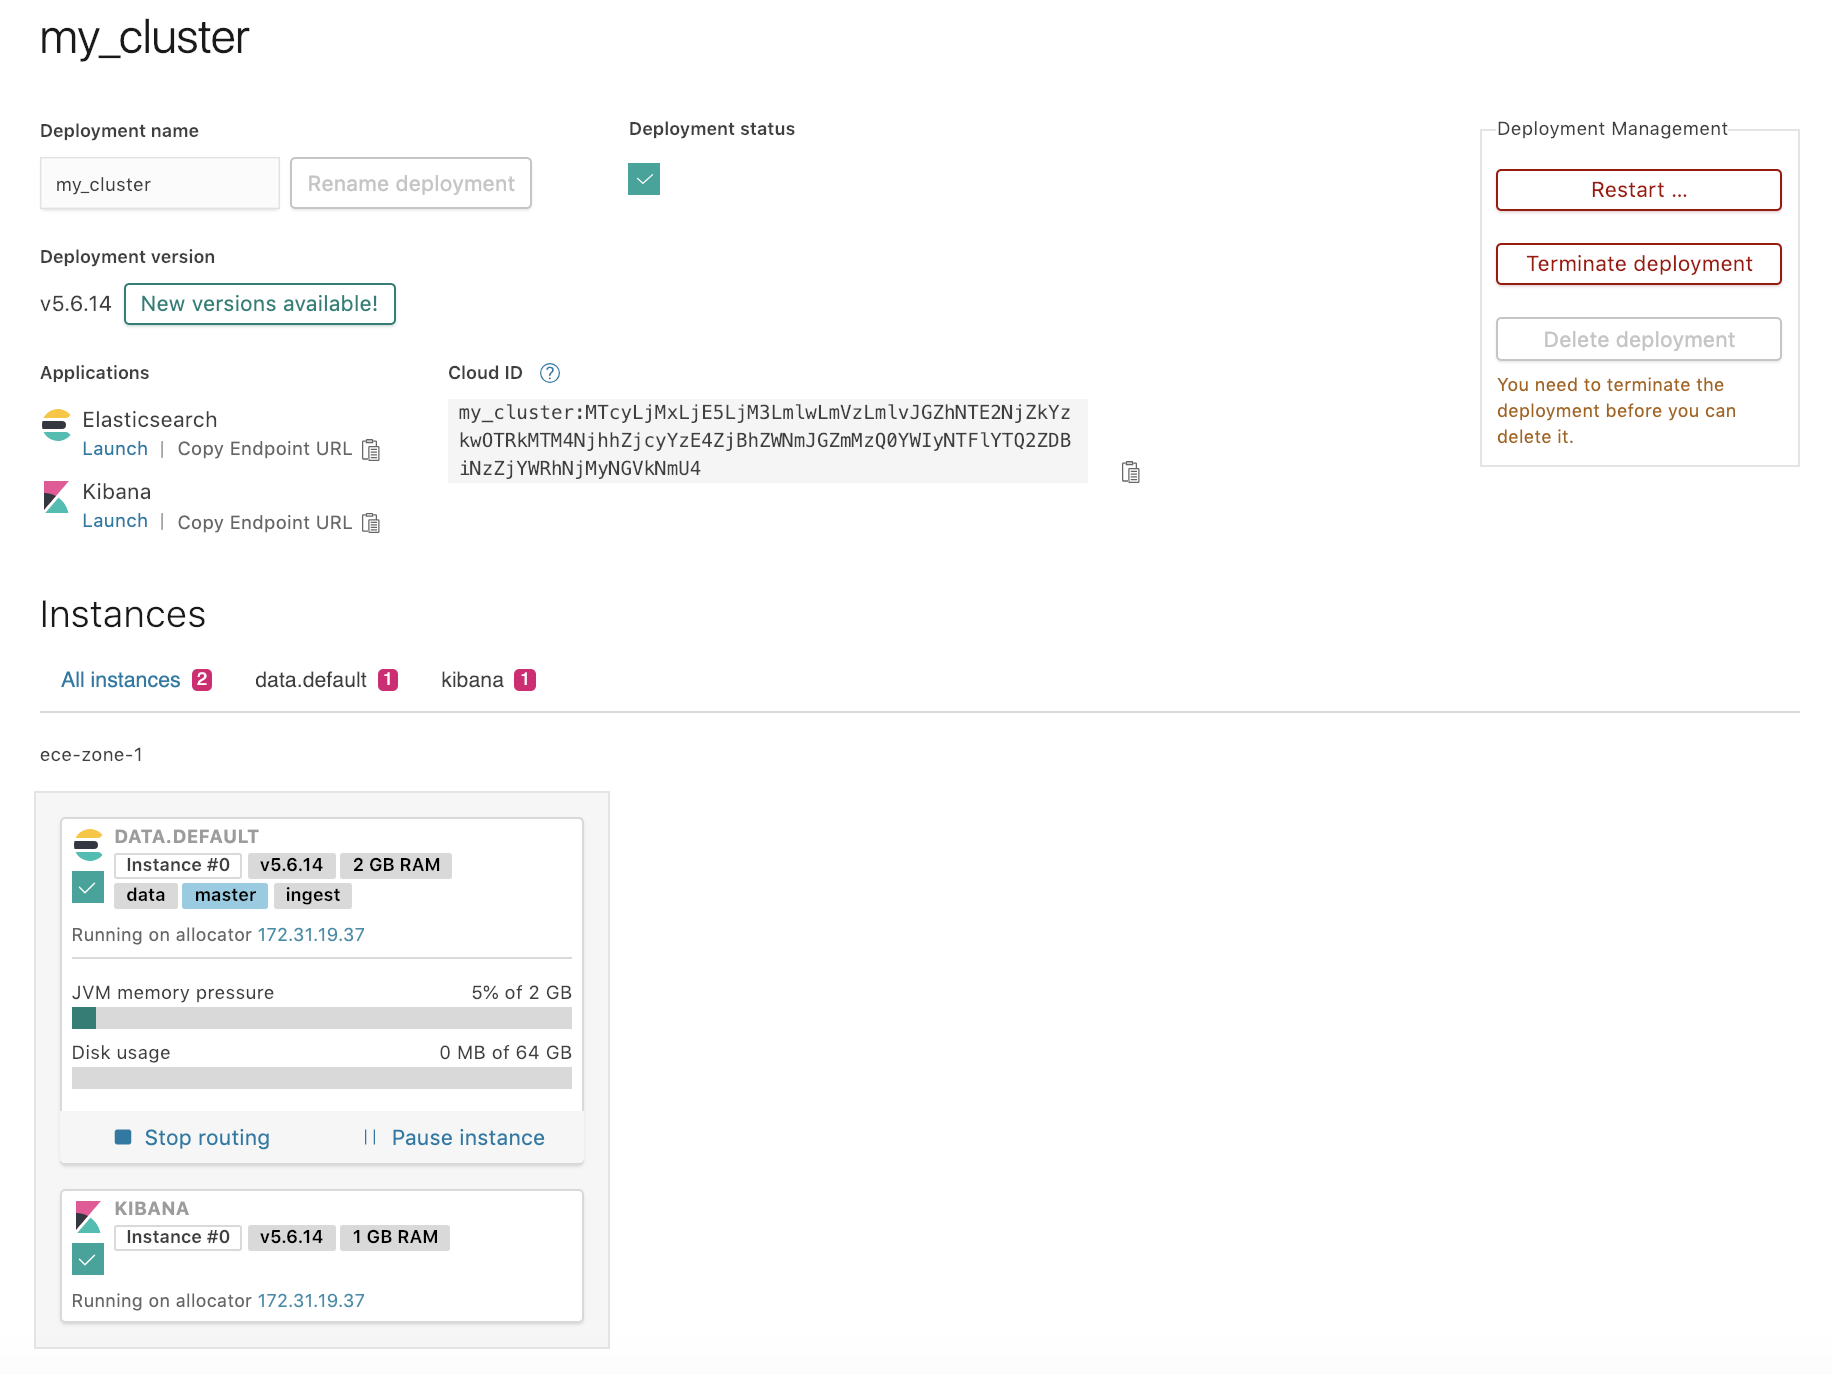The image size is (1832, 1374).
Task: Select the Cloud ID text block
Action: (x=768, y=441)
